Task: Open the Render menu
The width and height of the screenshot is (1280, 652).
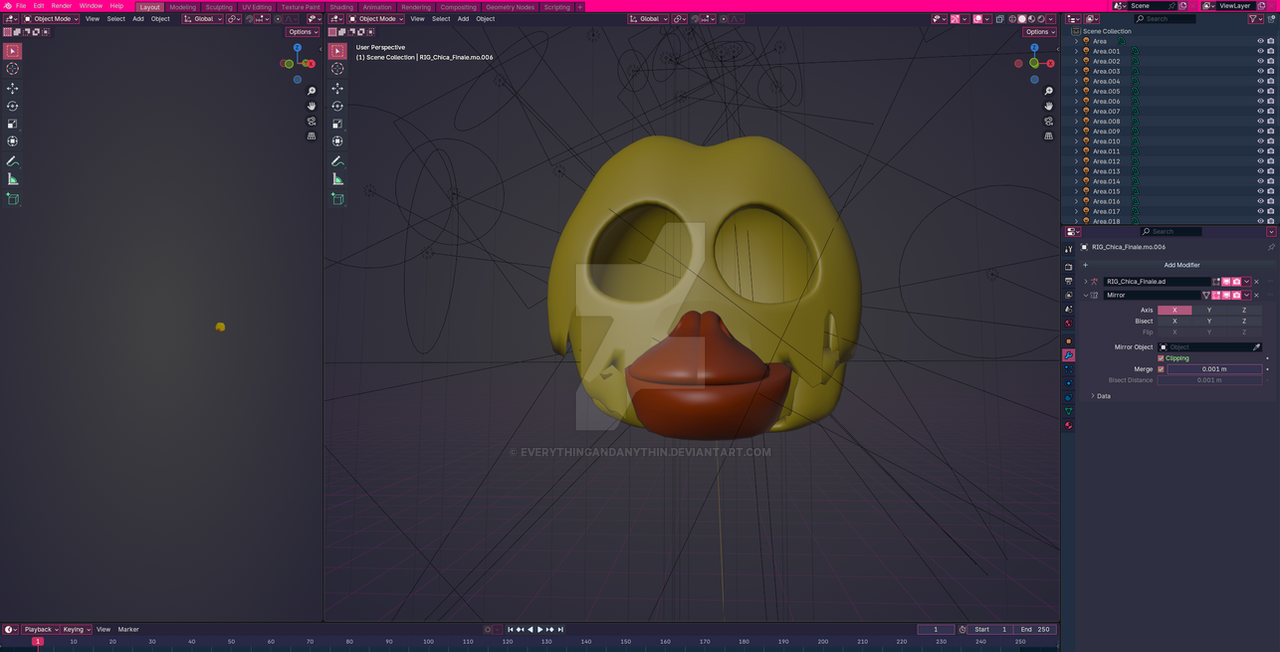Action: click(62, 6)
